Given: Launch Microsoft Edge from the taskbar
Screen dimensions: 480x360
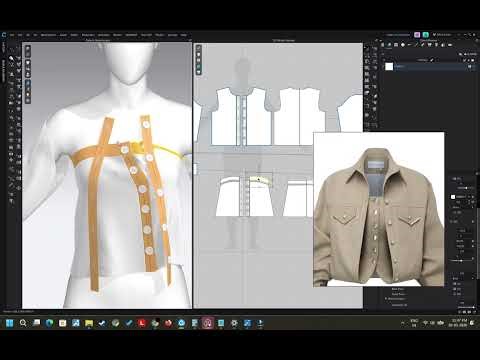Looking at the screenshot, I should pyautogui.click(x=49, y=323).
